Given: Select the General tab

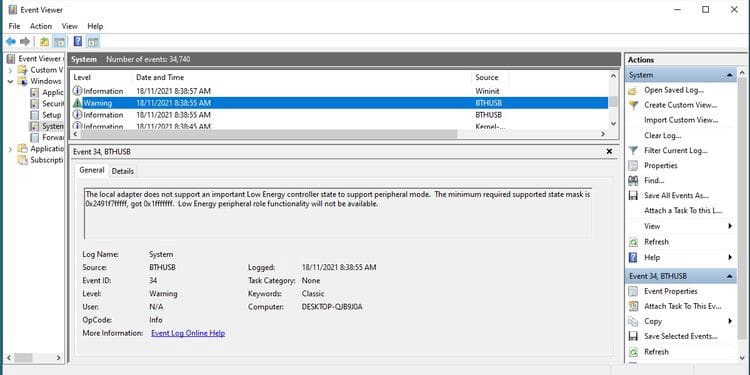Looking at the screenshot, I should tap(92, 170).
